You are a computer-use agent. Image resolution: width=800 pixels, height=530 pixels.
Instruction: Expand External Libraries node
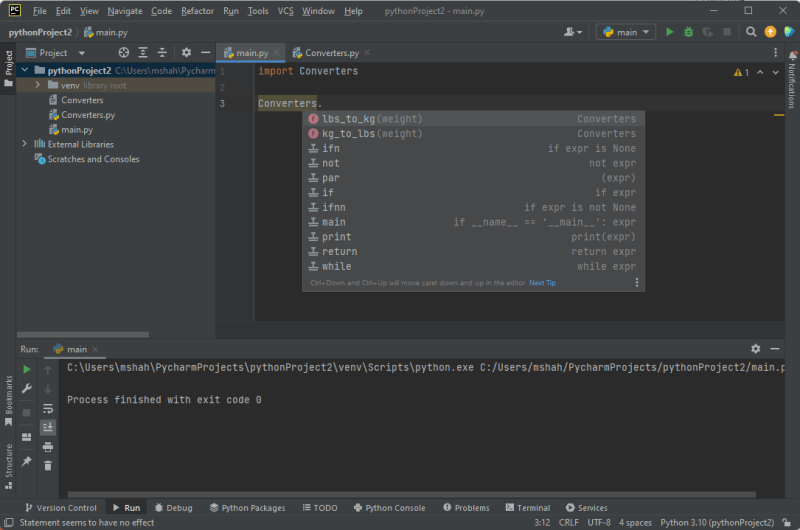(24, 144)
